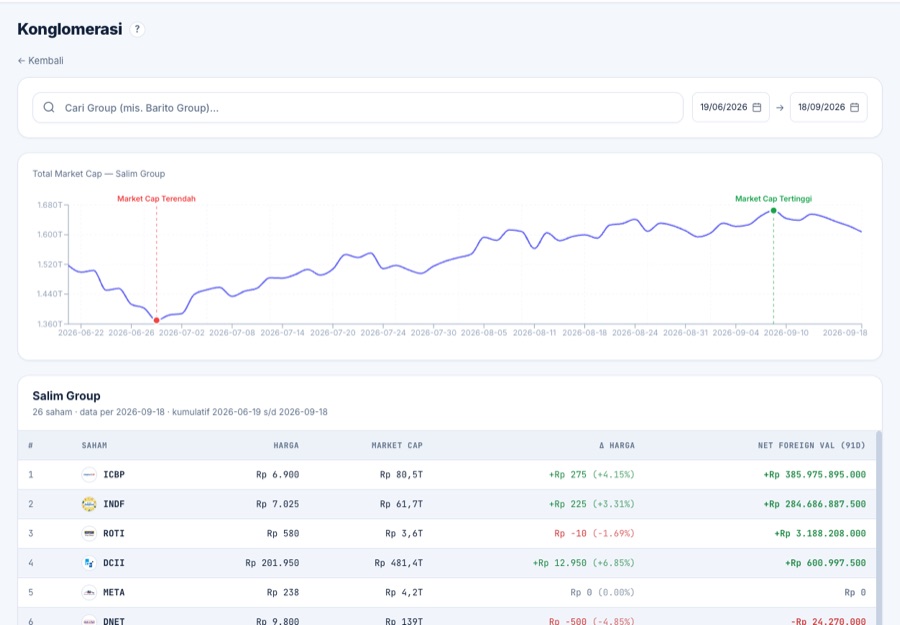Select the INDF ticker text
This screenshot has width=900, height=625.
coord(114,504)
